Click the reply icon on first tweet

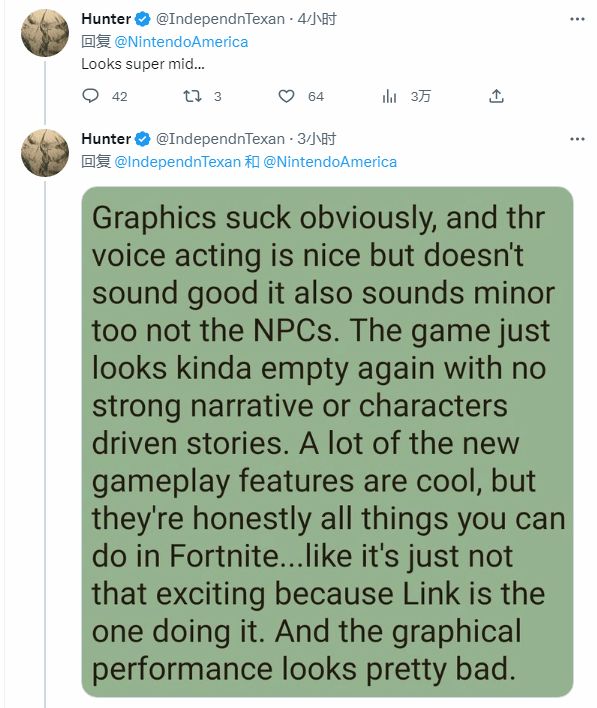90,96
